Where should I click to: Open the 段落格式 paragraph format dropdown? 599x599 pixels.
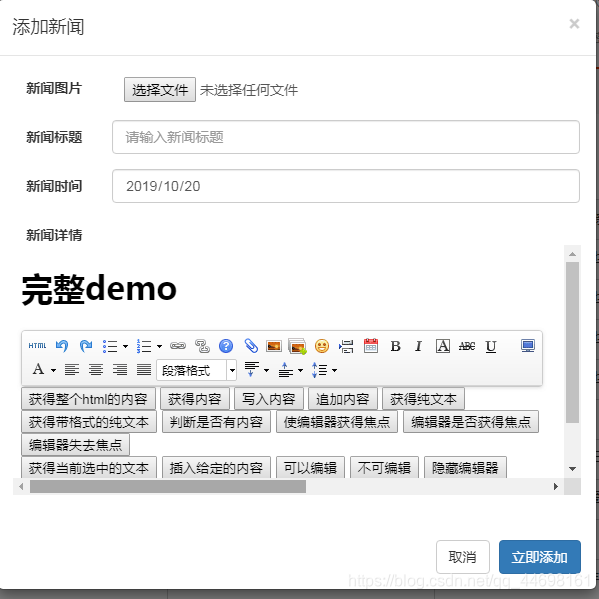(x=196, y=370)
